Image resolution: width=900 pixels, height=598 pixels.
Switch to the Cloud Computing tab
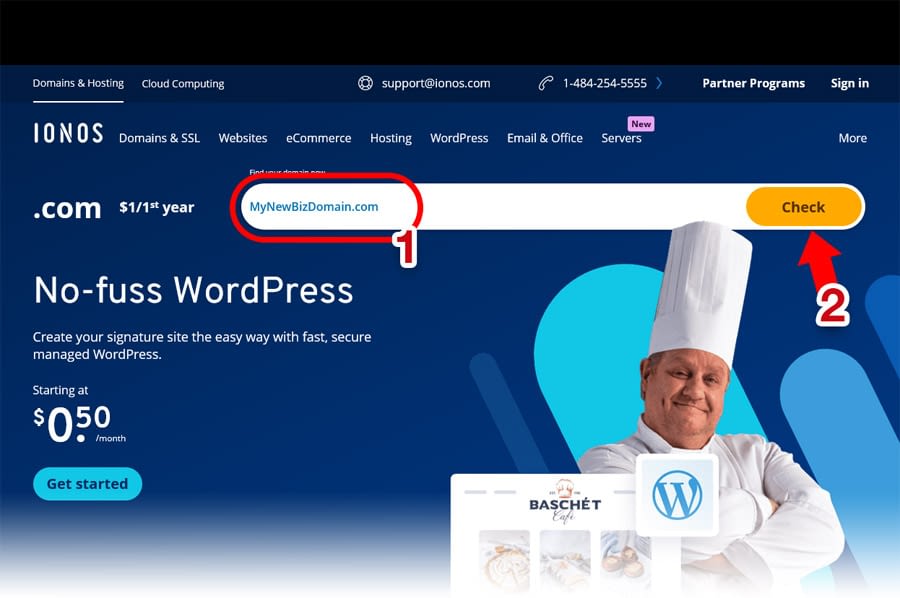click(x=183, y=84)
